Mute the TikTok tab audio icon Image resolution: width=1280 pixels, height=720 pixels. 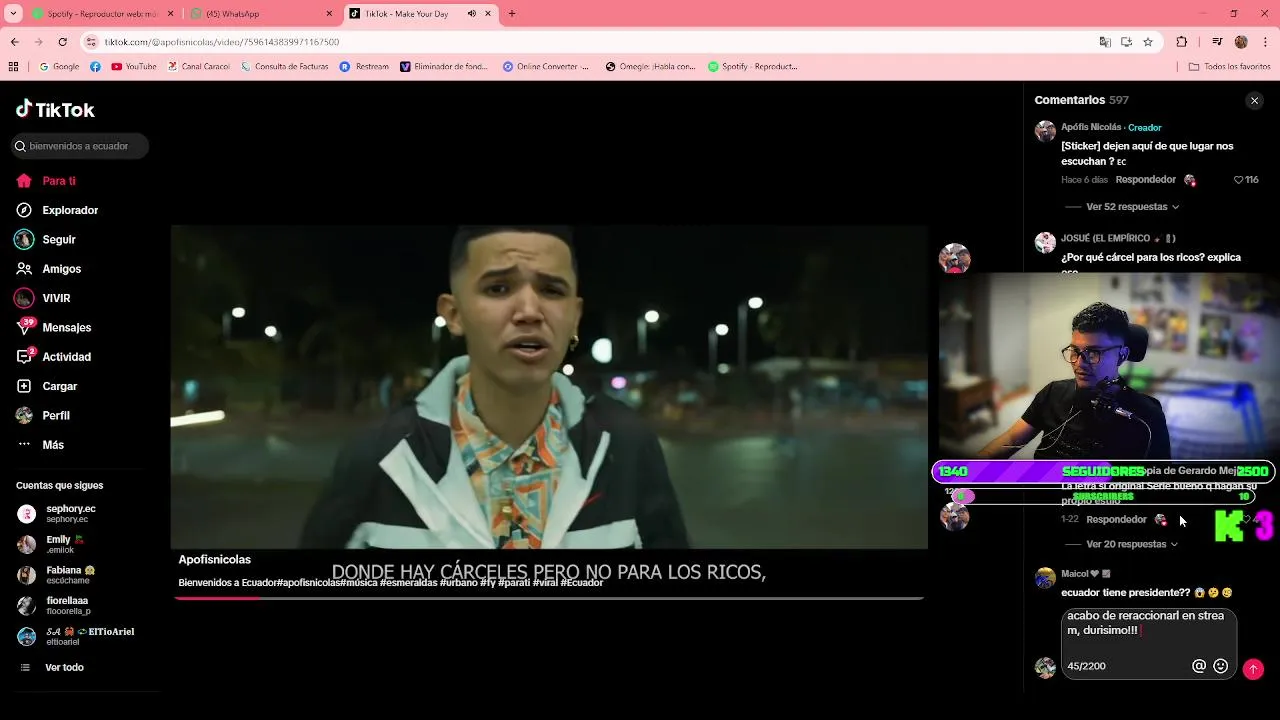(472, 14)
